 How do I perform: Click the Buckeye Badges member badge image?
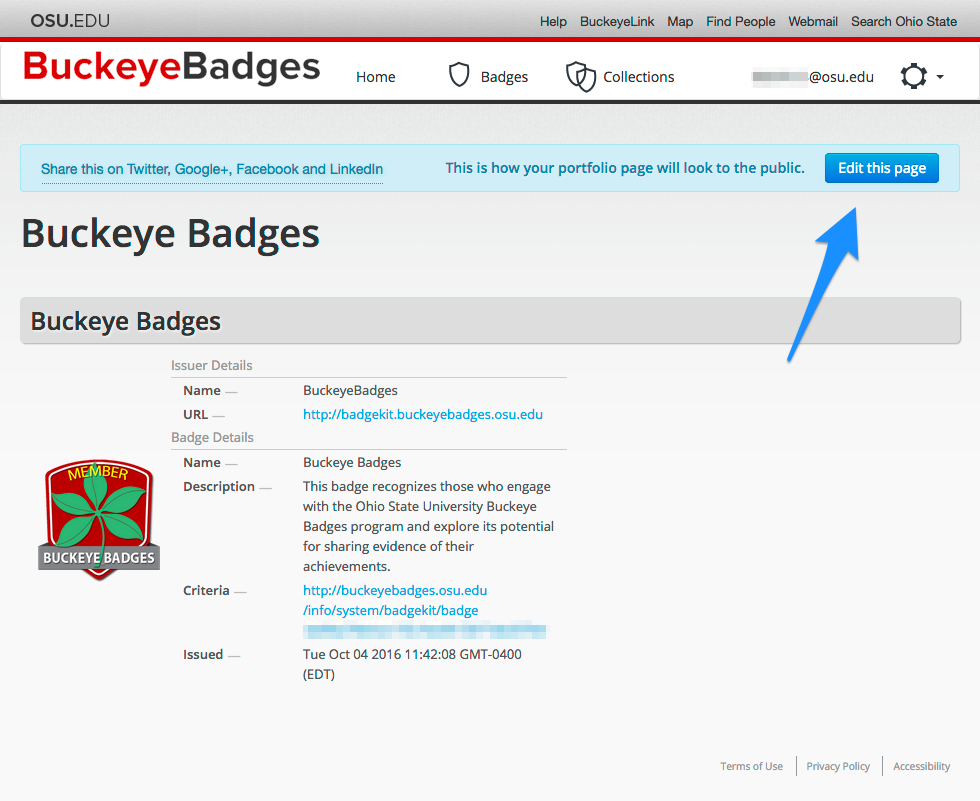[99, 520]
